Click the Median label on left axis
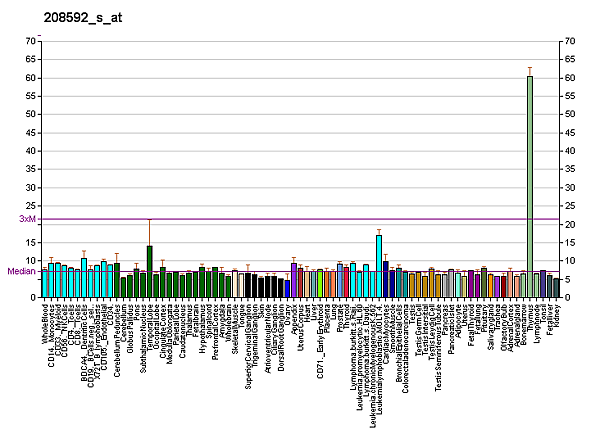This screenshot has height=434, width=600. 22,271
